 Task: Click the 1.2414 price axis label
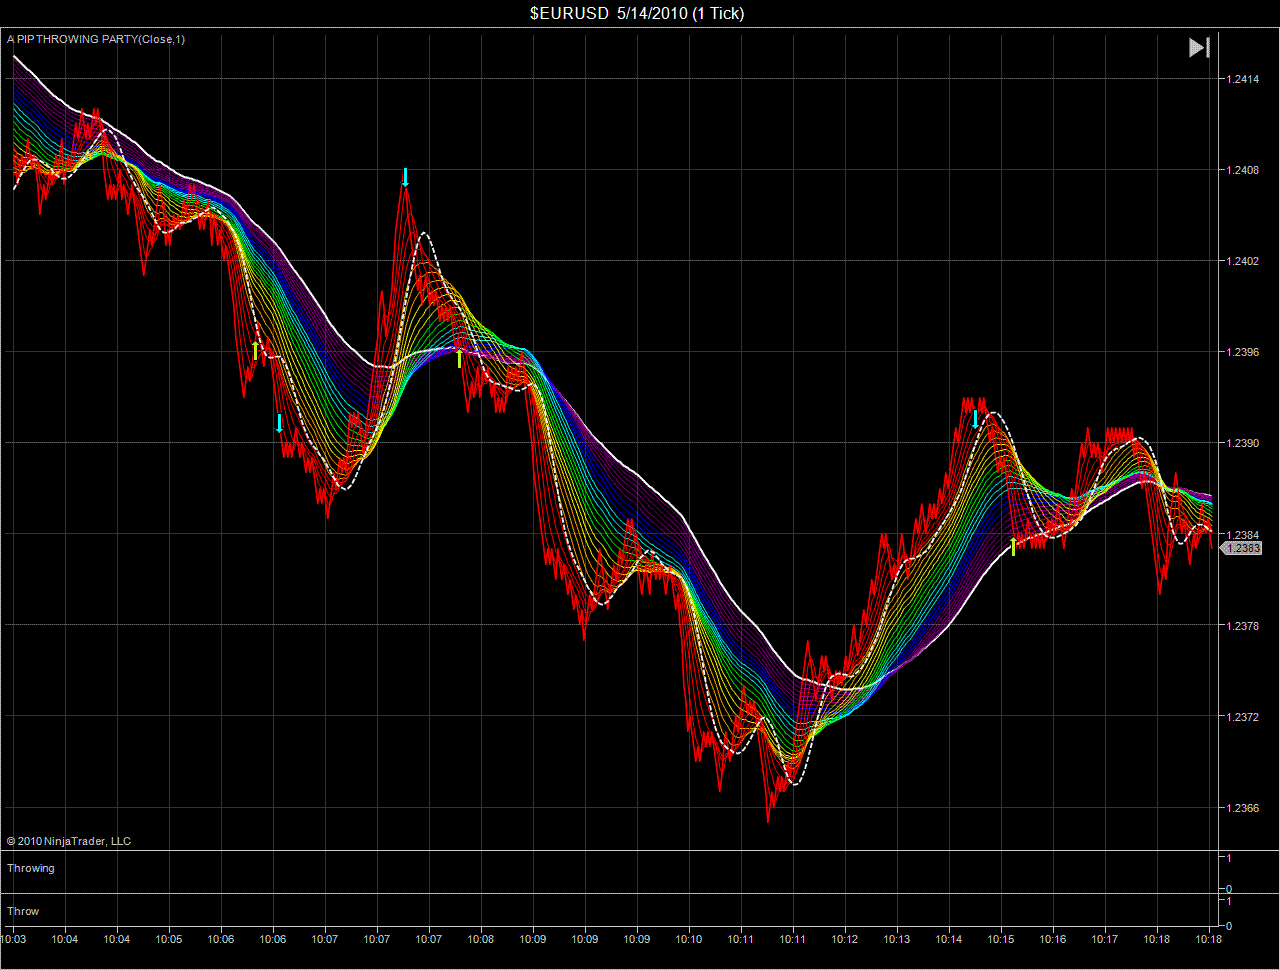1243,79
